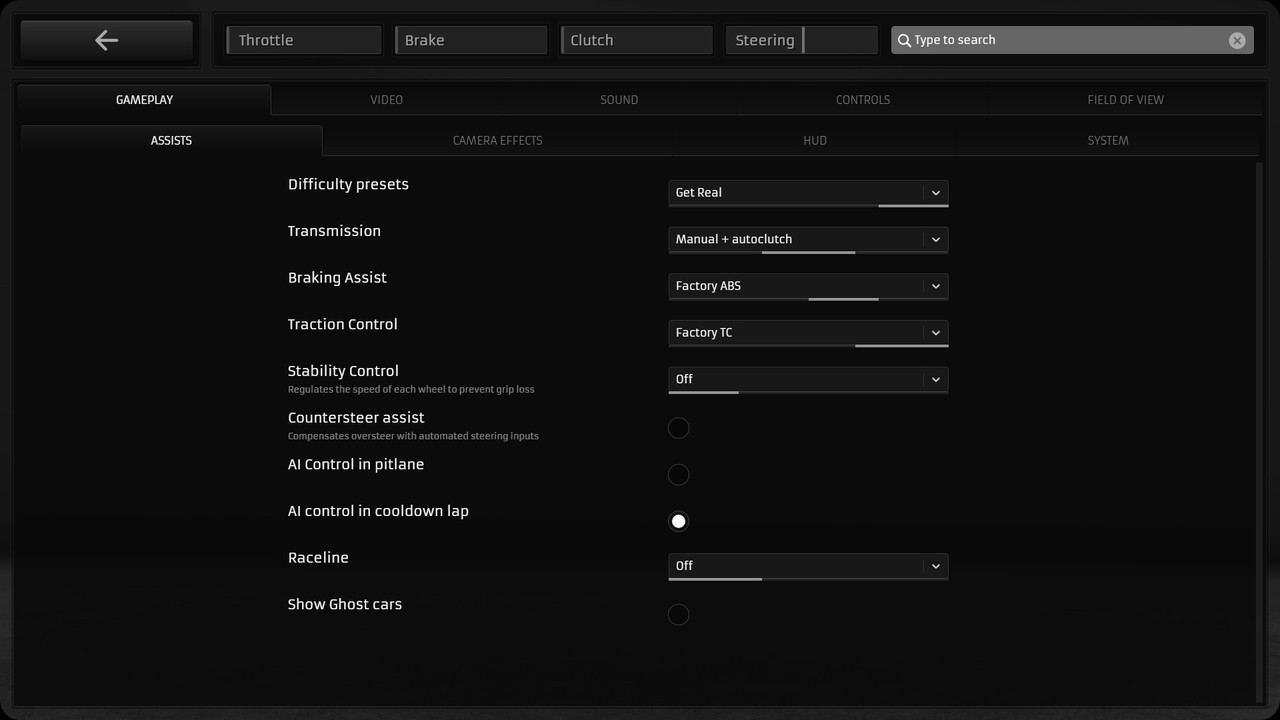The width and height of the screenshot is (1280, 720).
Task: Open the HUD sub-tab
Action: tap(814, 140)
